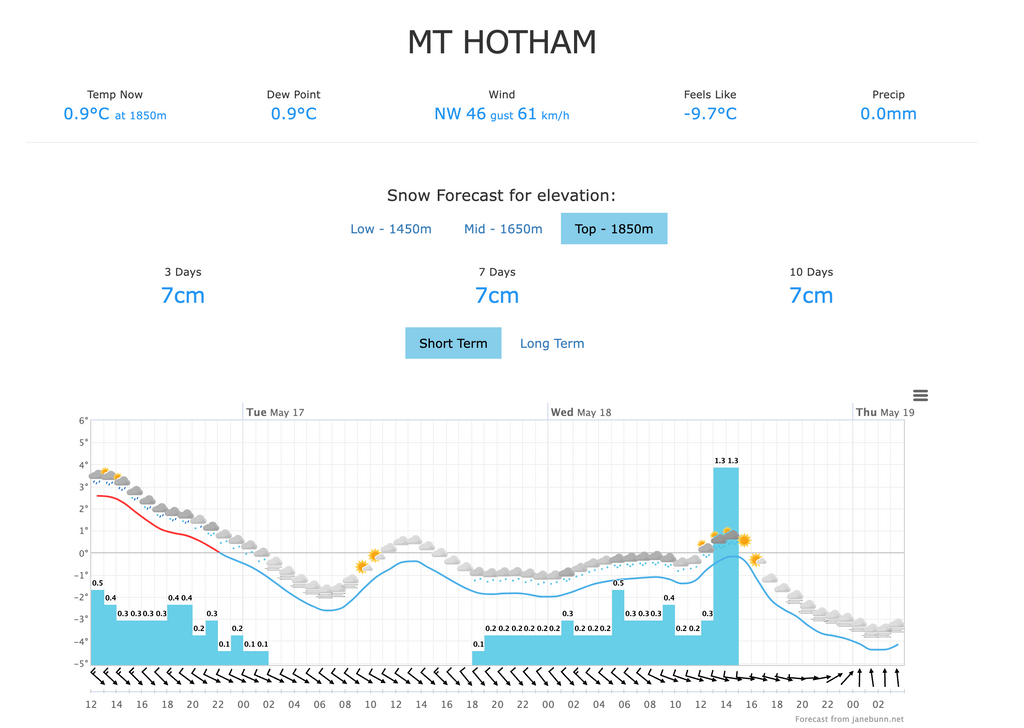
Task: Click the 1.3 1.3 tallest precipitation bar
Action: click(726, 565)
